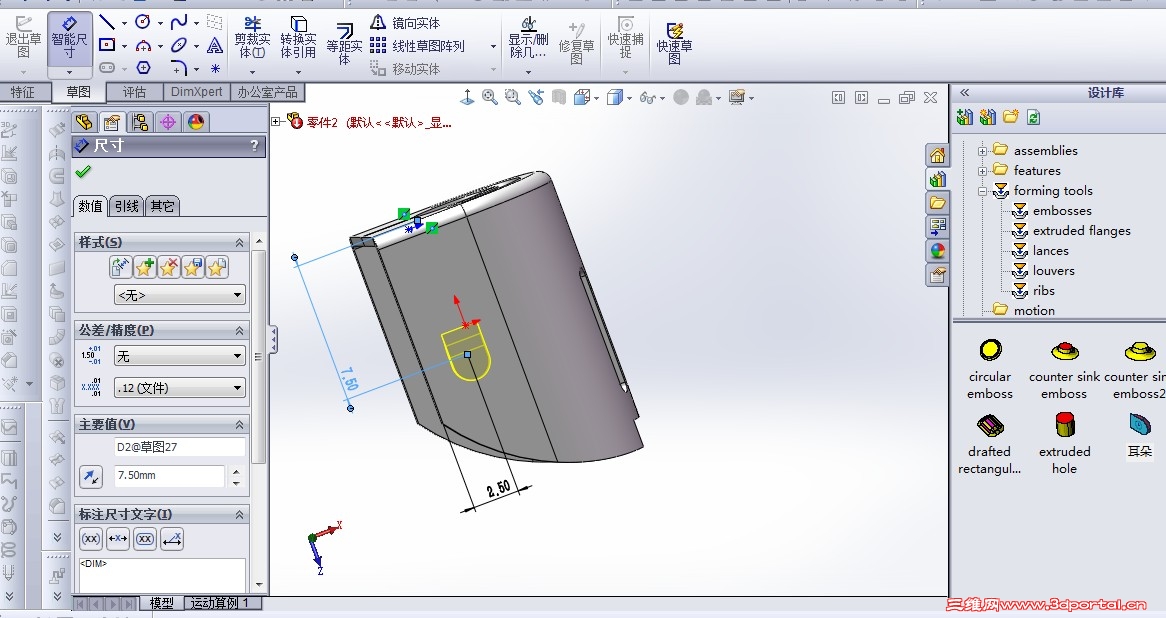Click Load style star with document icon

click(216, 267)
